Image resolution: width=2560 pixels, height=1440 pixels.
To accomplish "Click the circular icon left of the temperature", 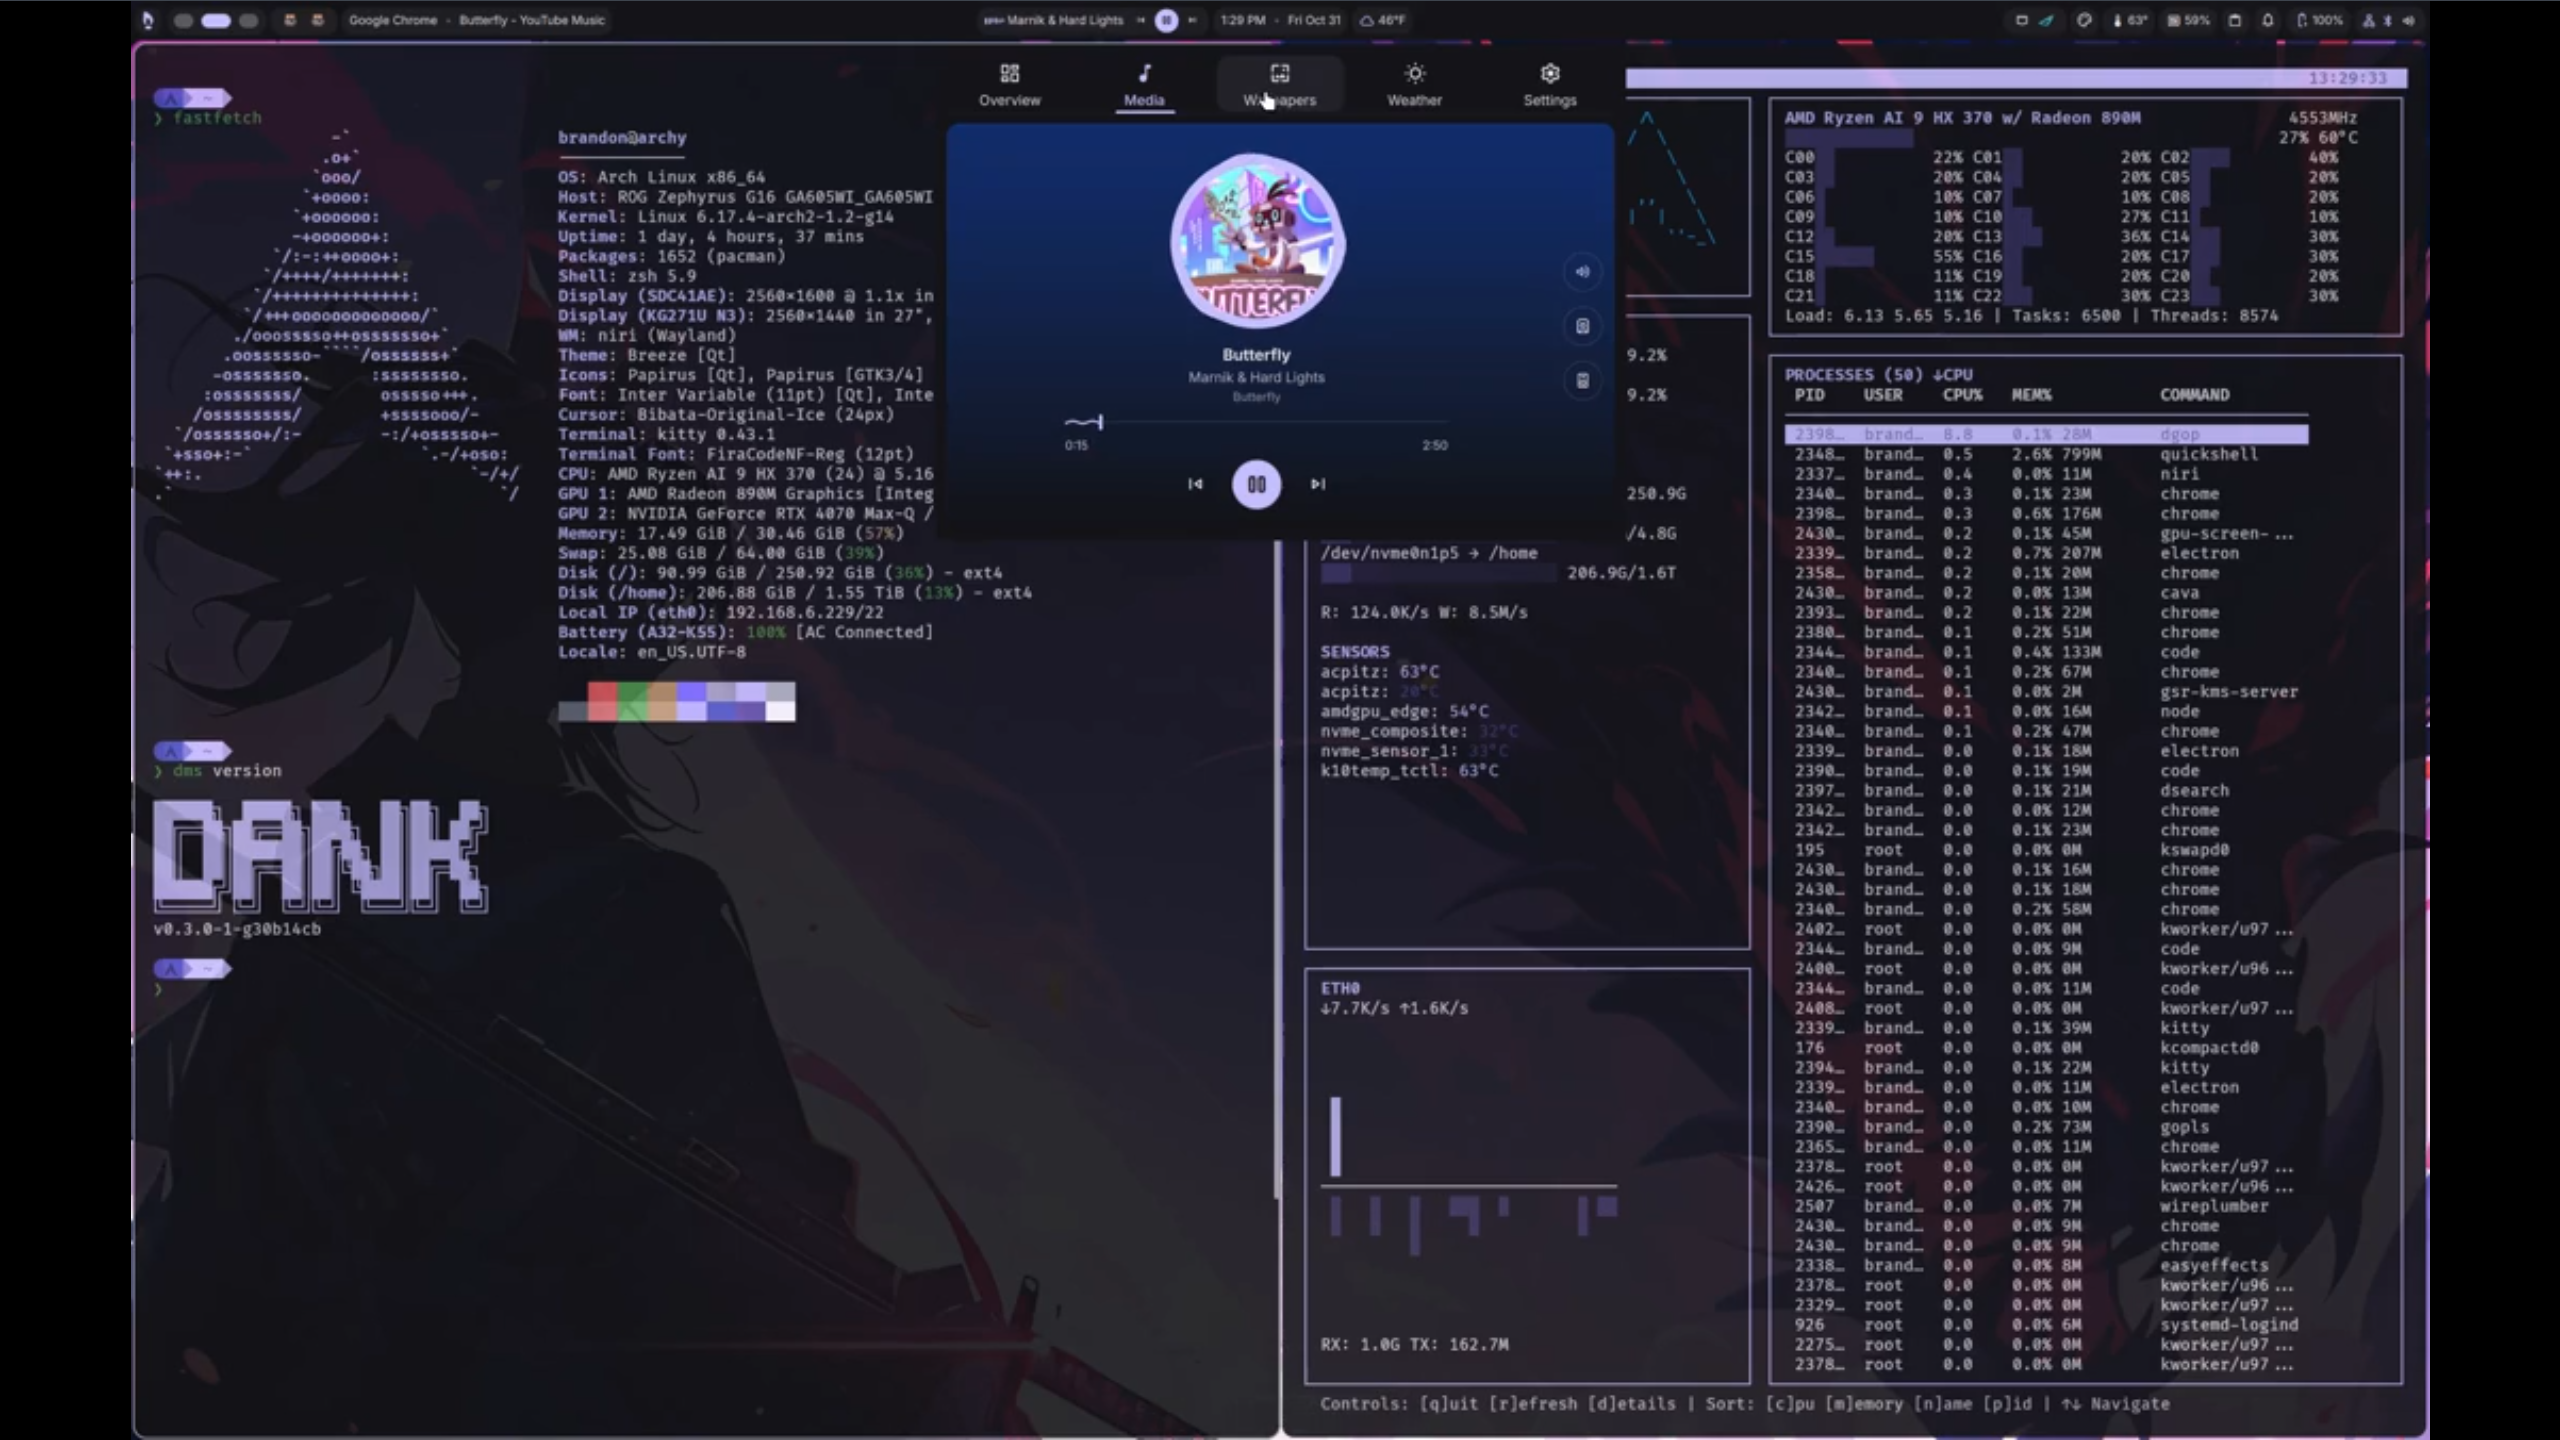I will pos(2084,20).
